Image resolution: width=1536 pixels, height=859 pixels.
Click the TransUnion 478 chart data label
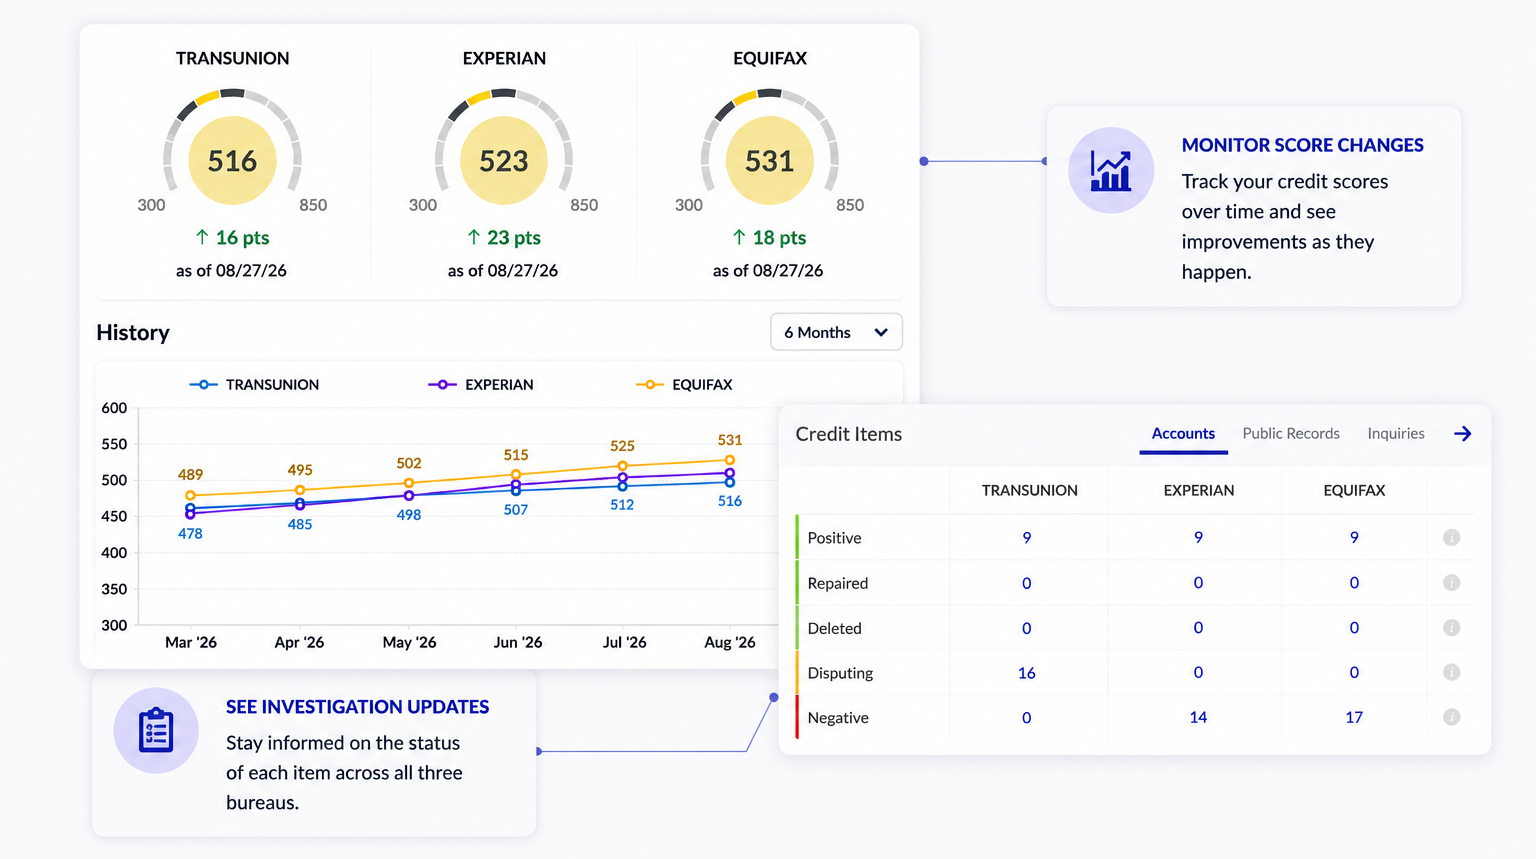tap(190, 534)
